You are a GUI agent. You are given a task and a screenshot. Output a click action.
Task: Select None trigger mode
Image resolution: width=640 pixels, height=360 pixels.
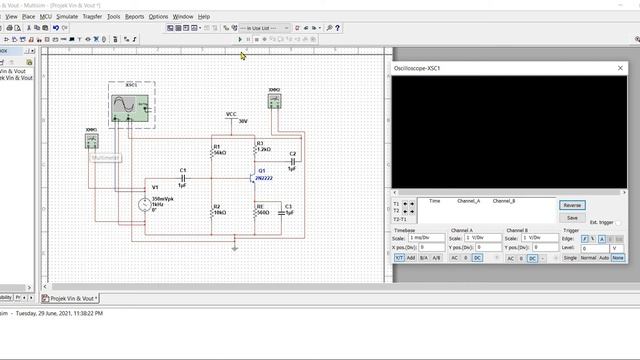click(x=618, y=258)
